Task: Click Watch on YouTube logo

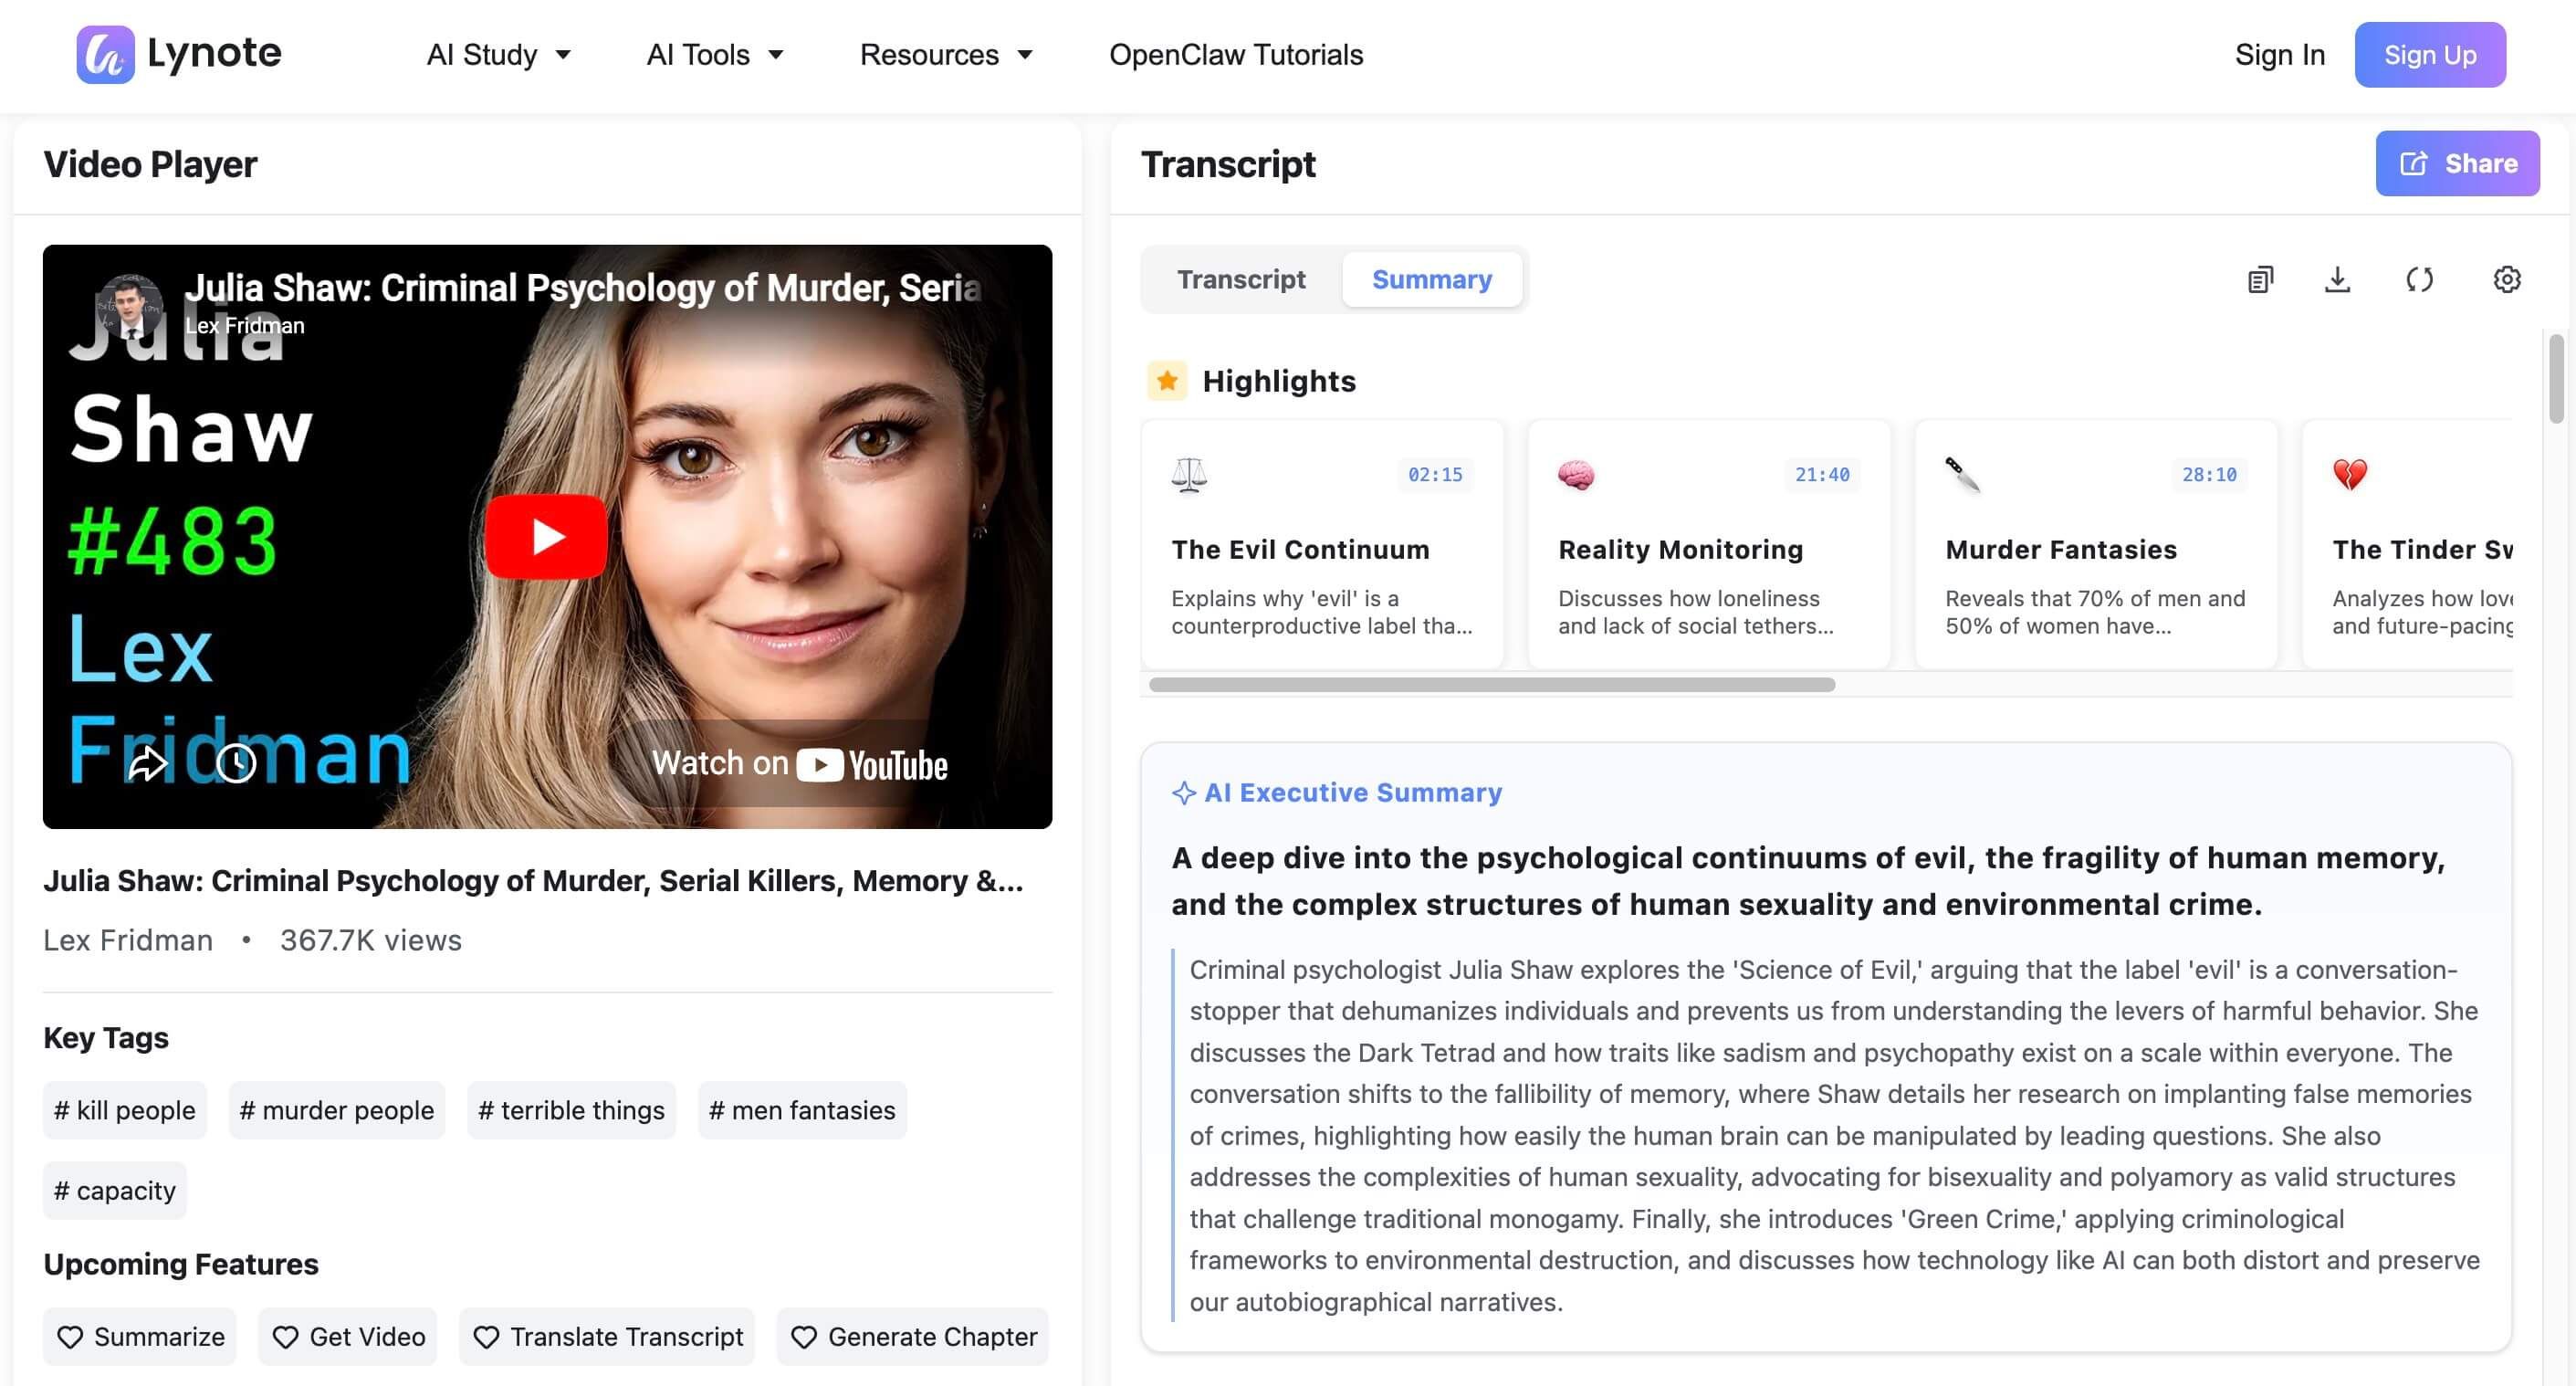Action: coord(872,765)
